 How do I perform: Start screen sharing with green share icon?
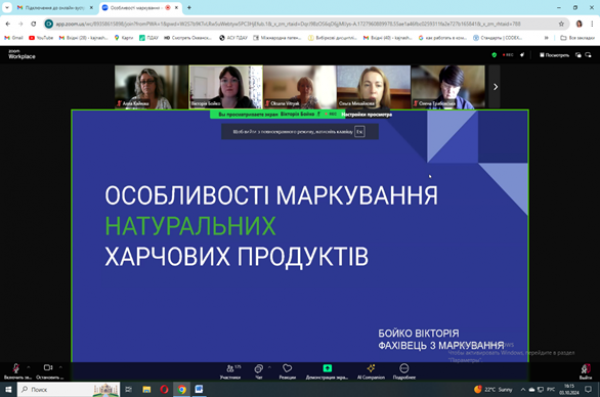[x=327, y=371]
